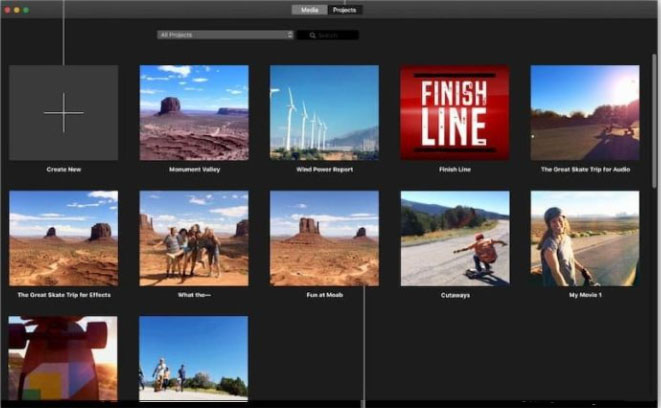The height and width of the screenshot is (408, 661).
Task: Switch to the Media tab
Action: click(309, 10)
